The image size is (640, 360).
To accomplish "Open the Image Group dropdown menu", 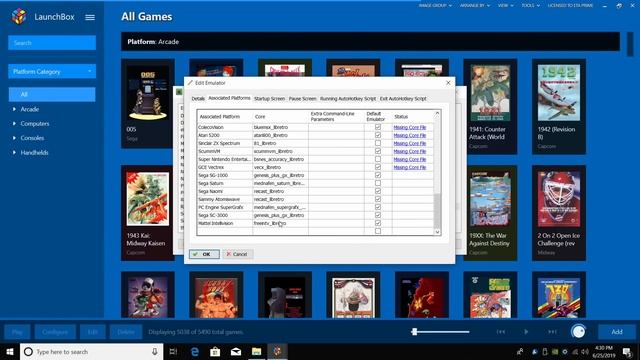I will pos(435,6).
